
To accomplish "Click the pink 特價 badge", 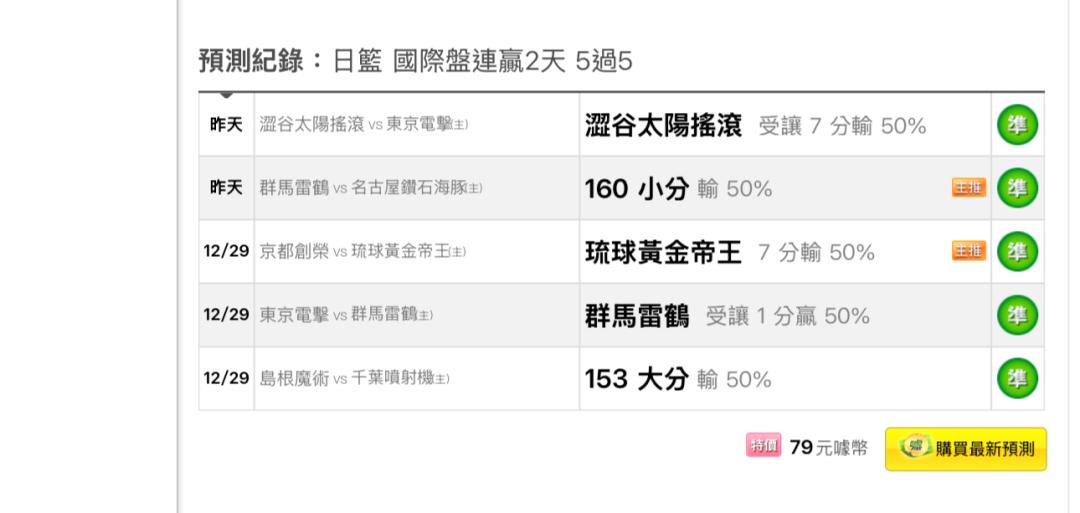I will click(x=763, y=446).
